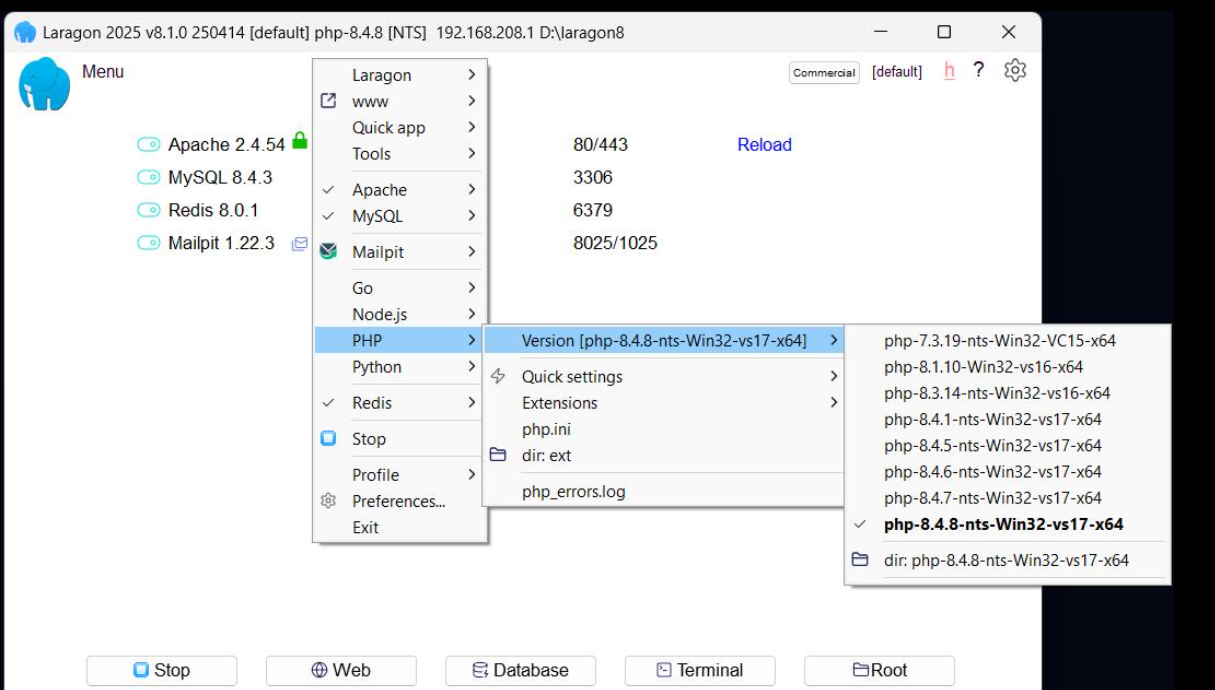The width and height of the screenshot is (1215, 690).
Task: Toggle the Redis 8.0.1 service switch
Action: point(149,210)
